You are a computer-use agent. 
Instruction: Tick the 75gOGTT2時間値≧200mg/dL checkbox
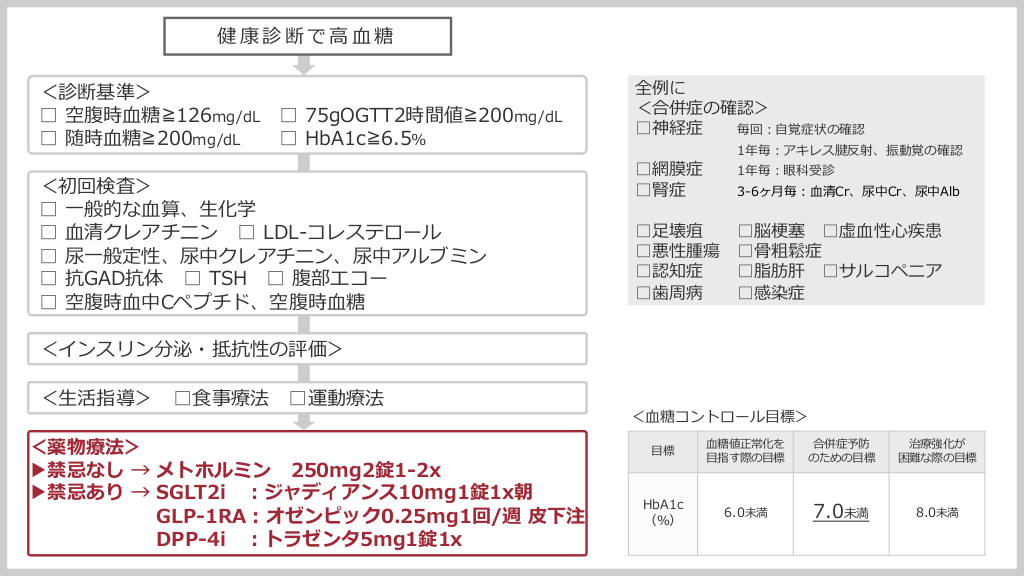click(x=289, y=116)
